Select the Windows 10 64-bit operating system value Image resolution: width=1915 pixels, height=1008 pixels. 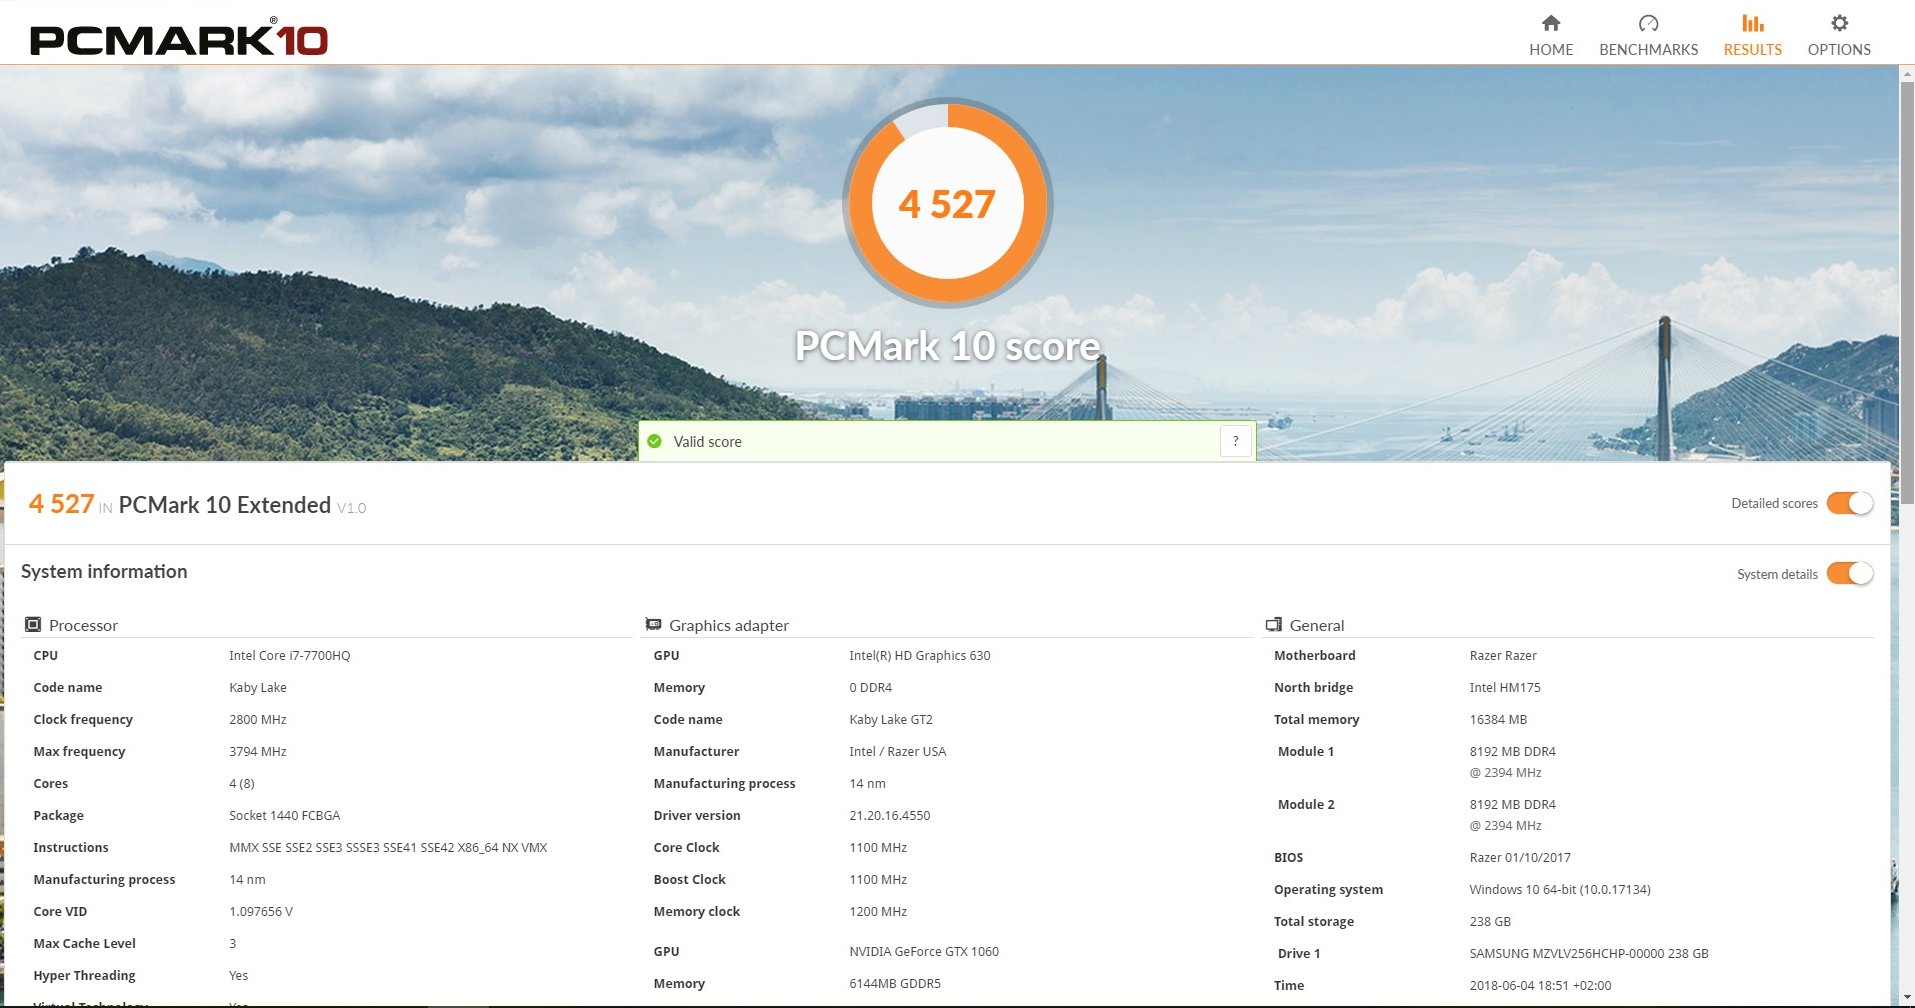coord(1559,889)
